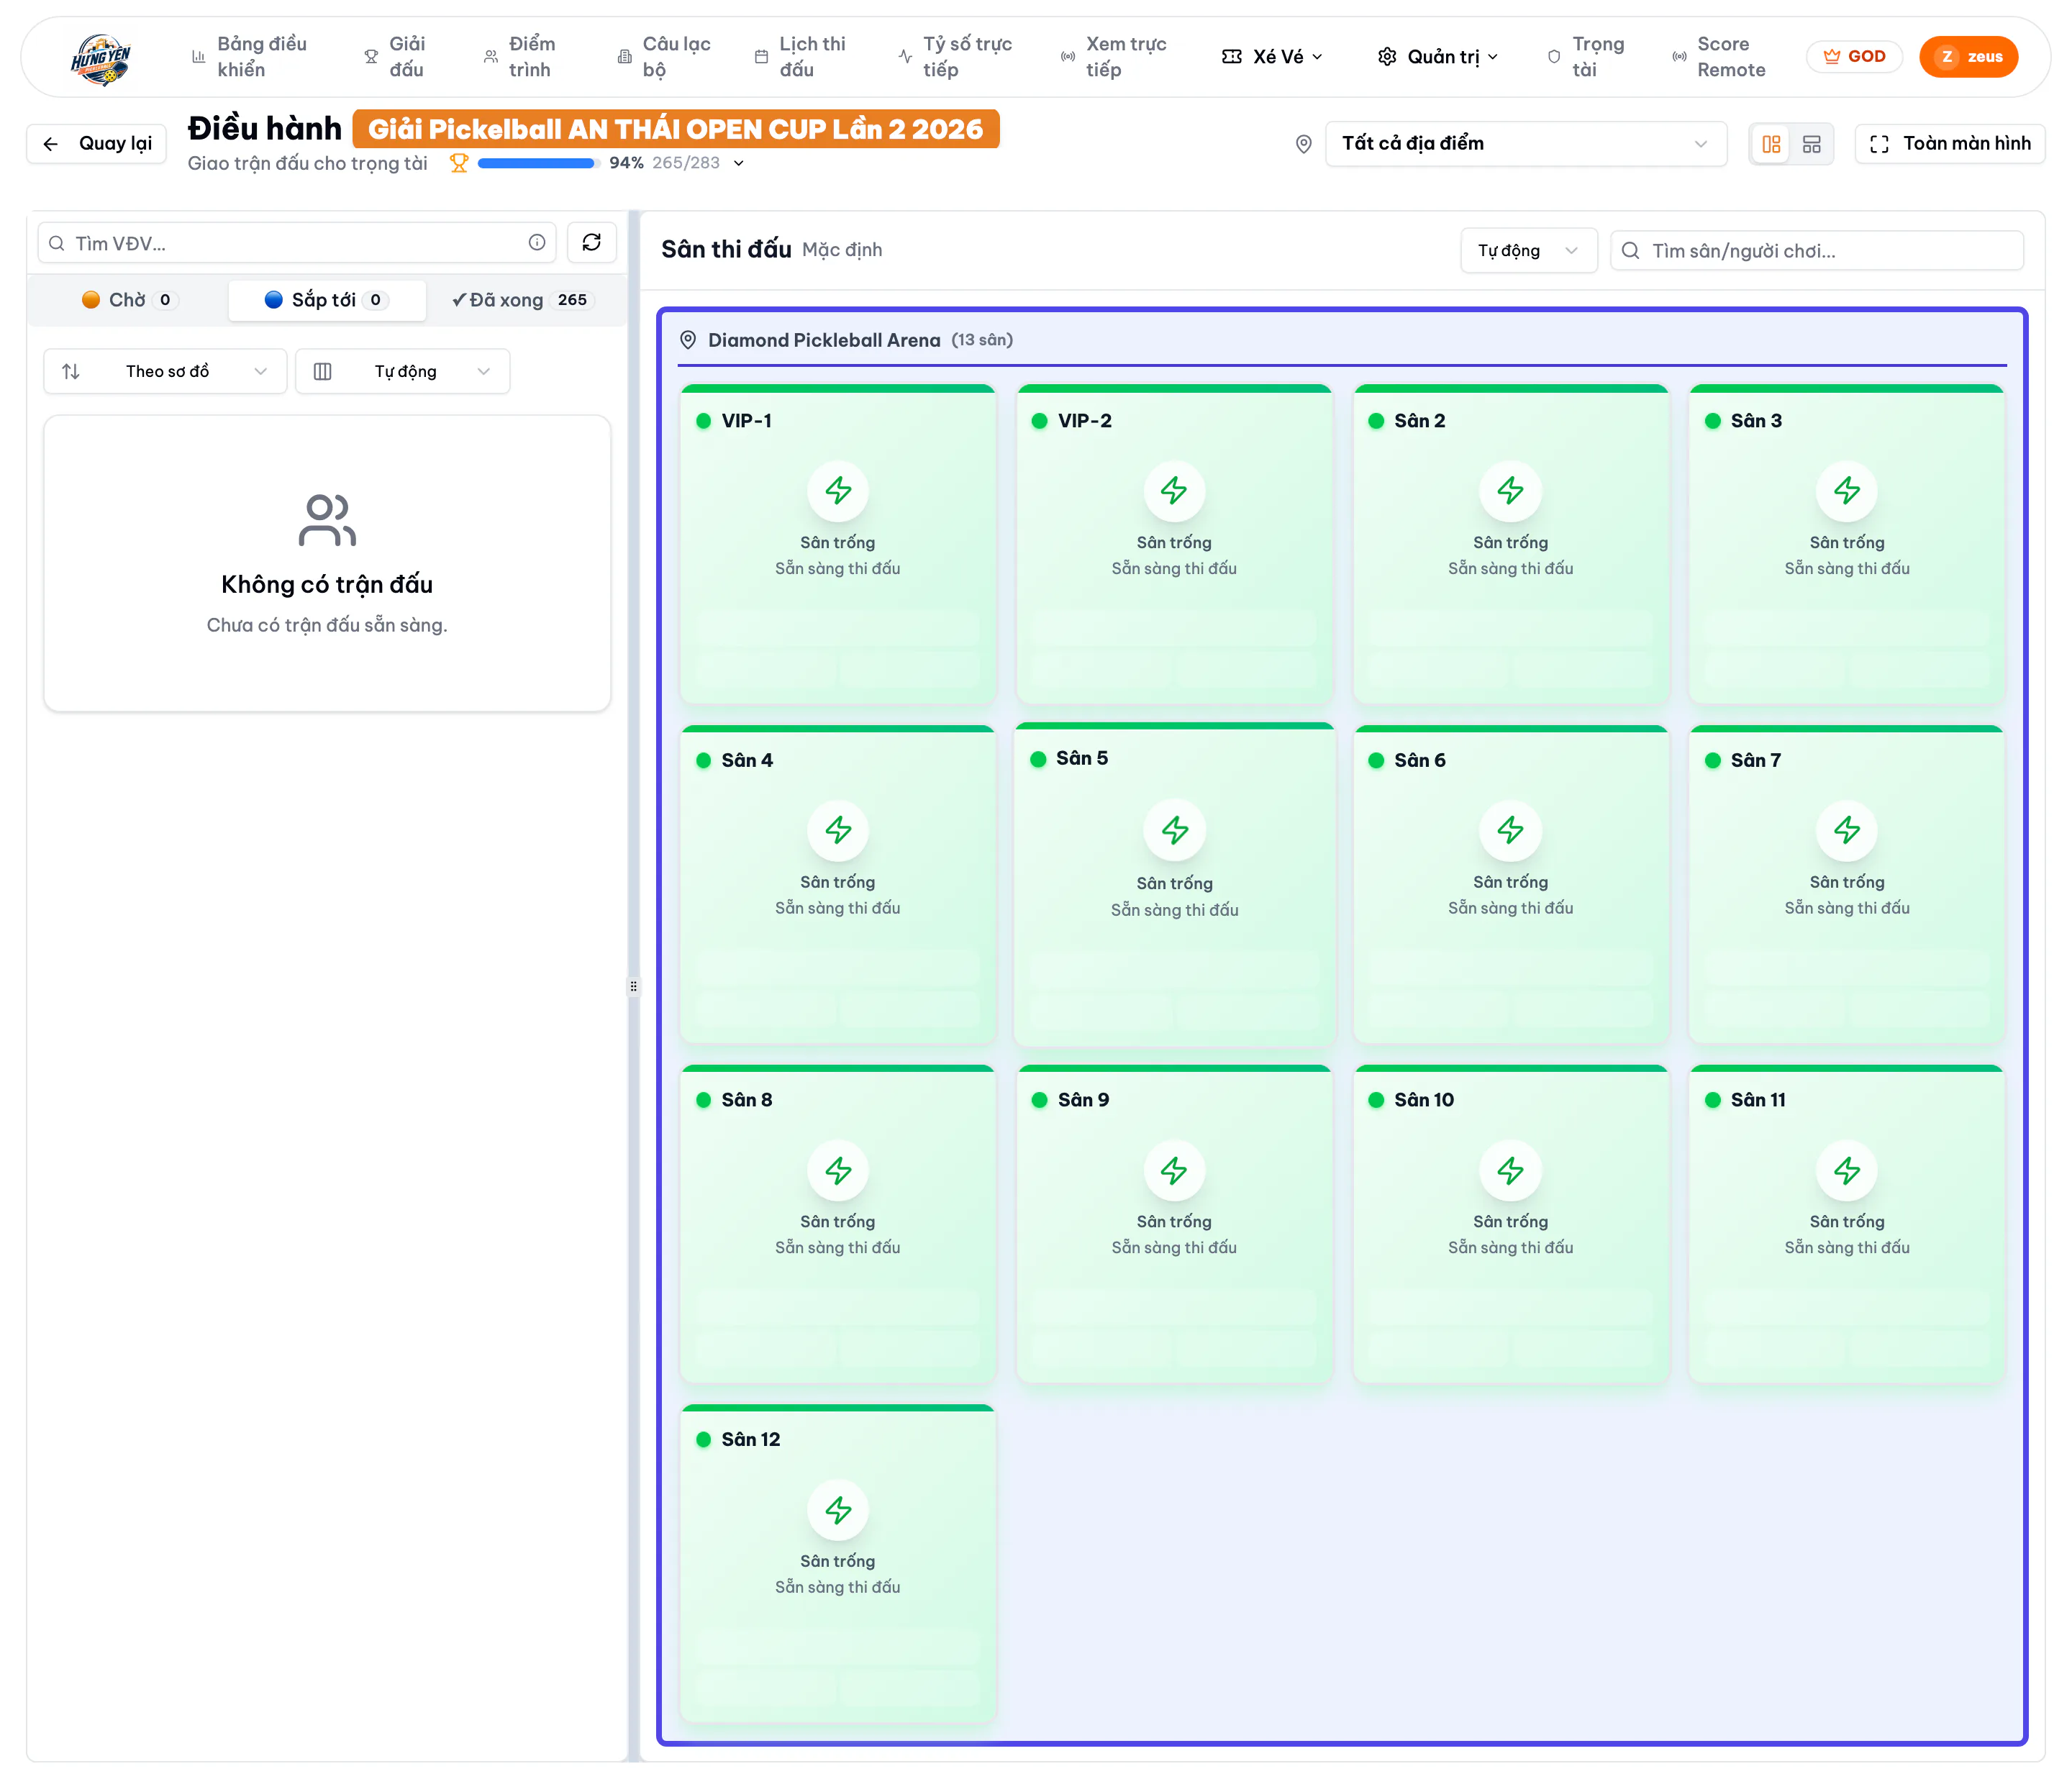Click lightning icon on Sân 3 card
This screenshot has width=2072, height=1774.
(1847, 491)
